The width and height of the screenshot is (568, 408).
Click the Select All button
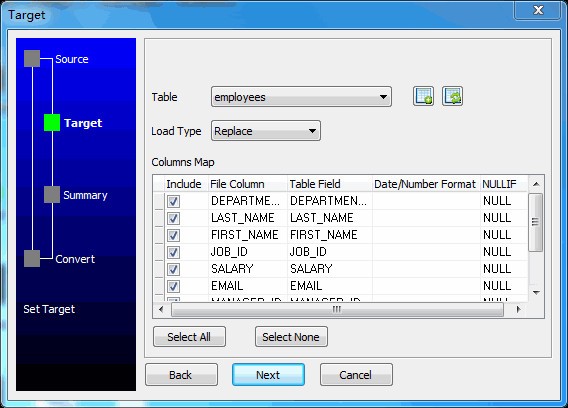point(189,337)
